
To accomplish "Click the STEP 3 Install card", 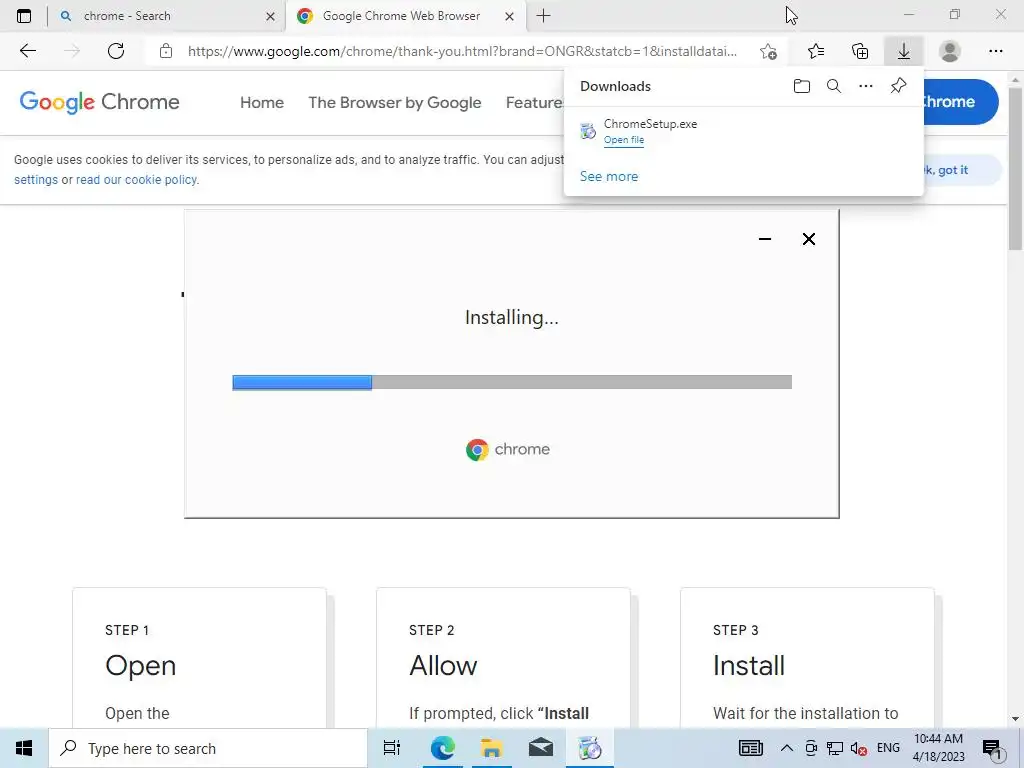I will [807, 658].
